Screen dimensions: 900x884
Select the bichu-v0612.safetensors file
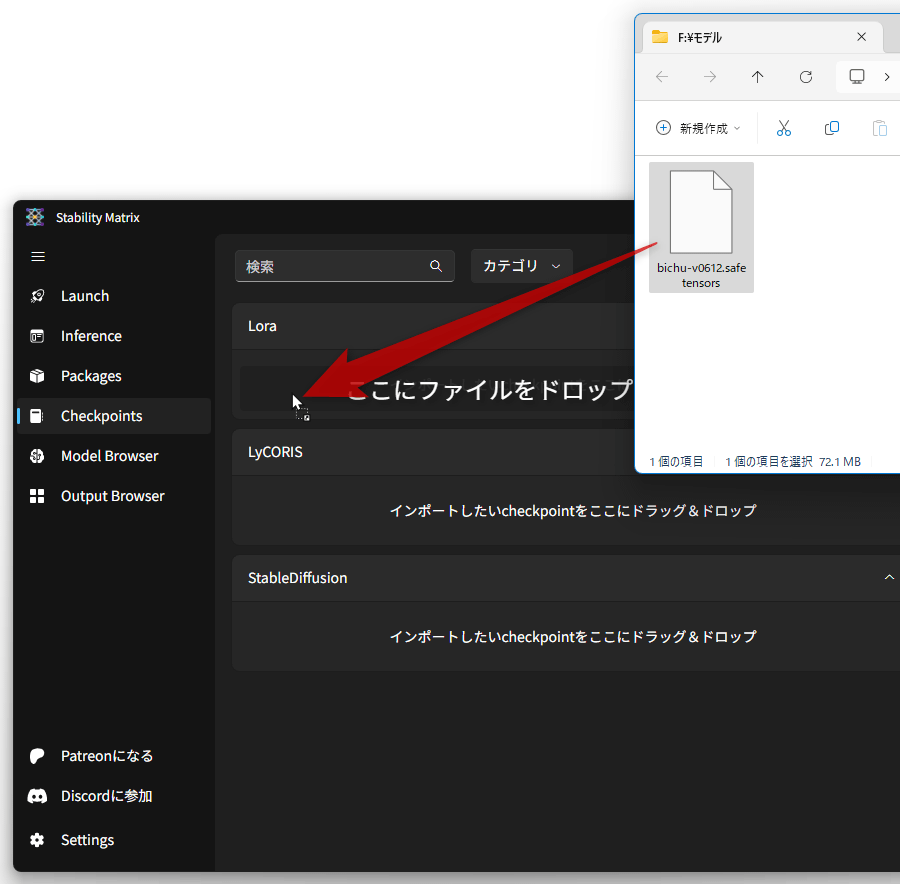(x=701, y=227)
